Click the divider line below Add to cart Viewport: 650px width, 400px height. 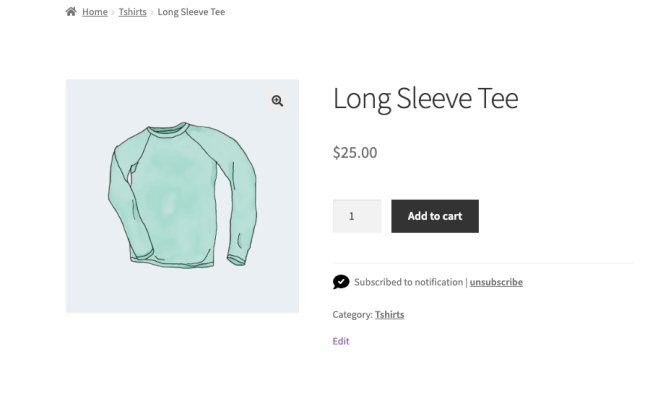tap(483, 263)
